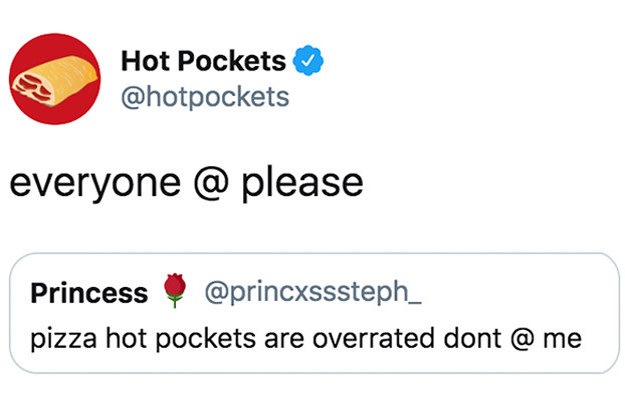This screenshot has height=415, width=625.
Task: Click '@ me' at the quoted tweet's end
Action: 546,338
